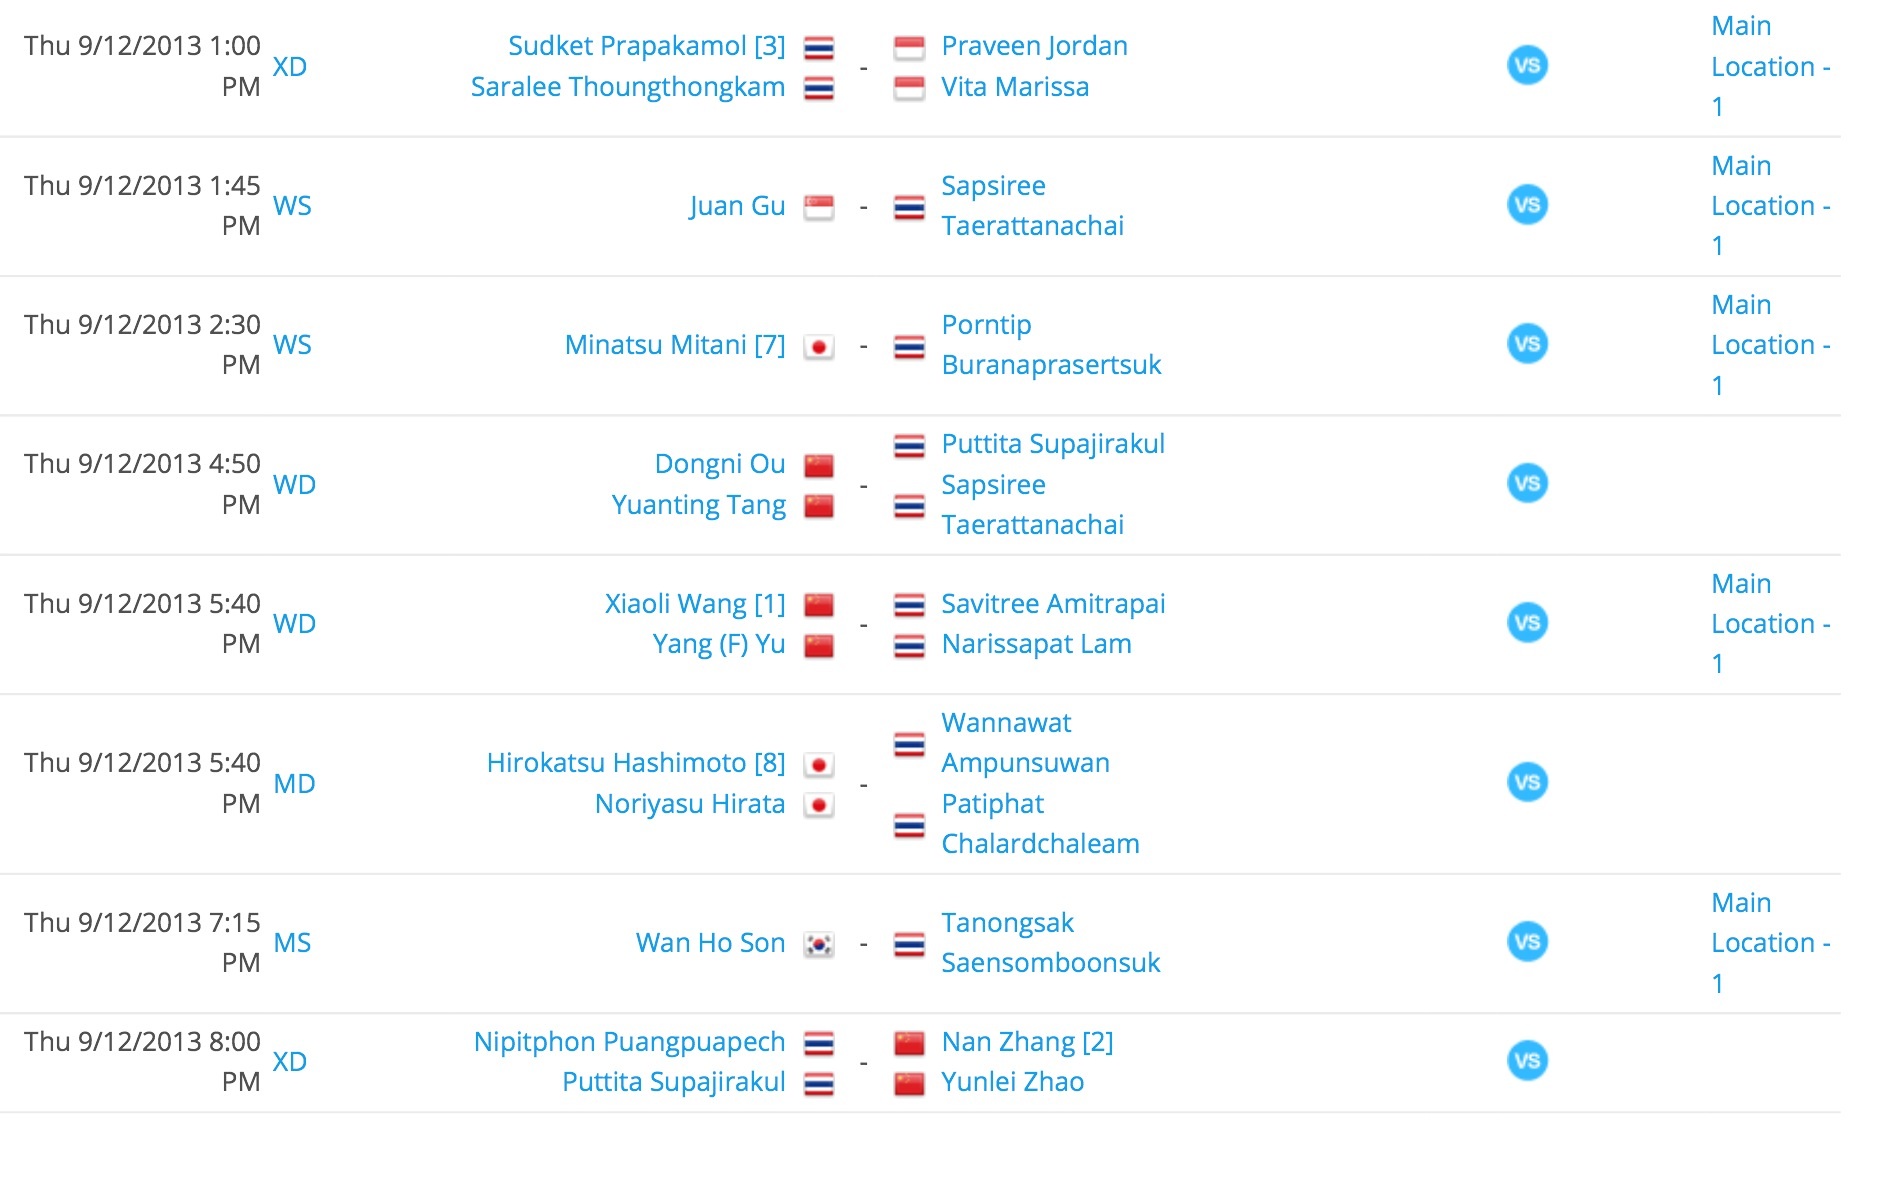Click VS icon in Xiaoli Wang row
The height and width of the screenshot is (1196, 1901).
click(x=1526, y=623)
